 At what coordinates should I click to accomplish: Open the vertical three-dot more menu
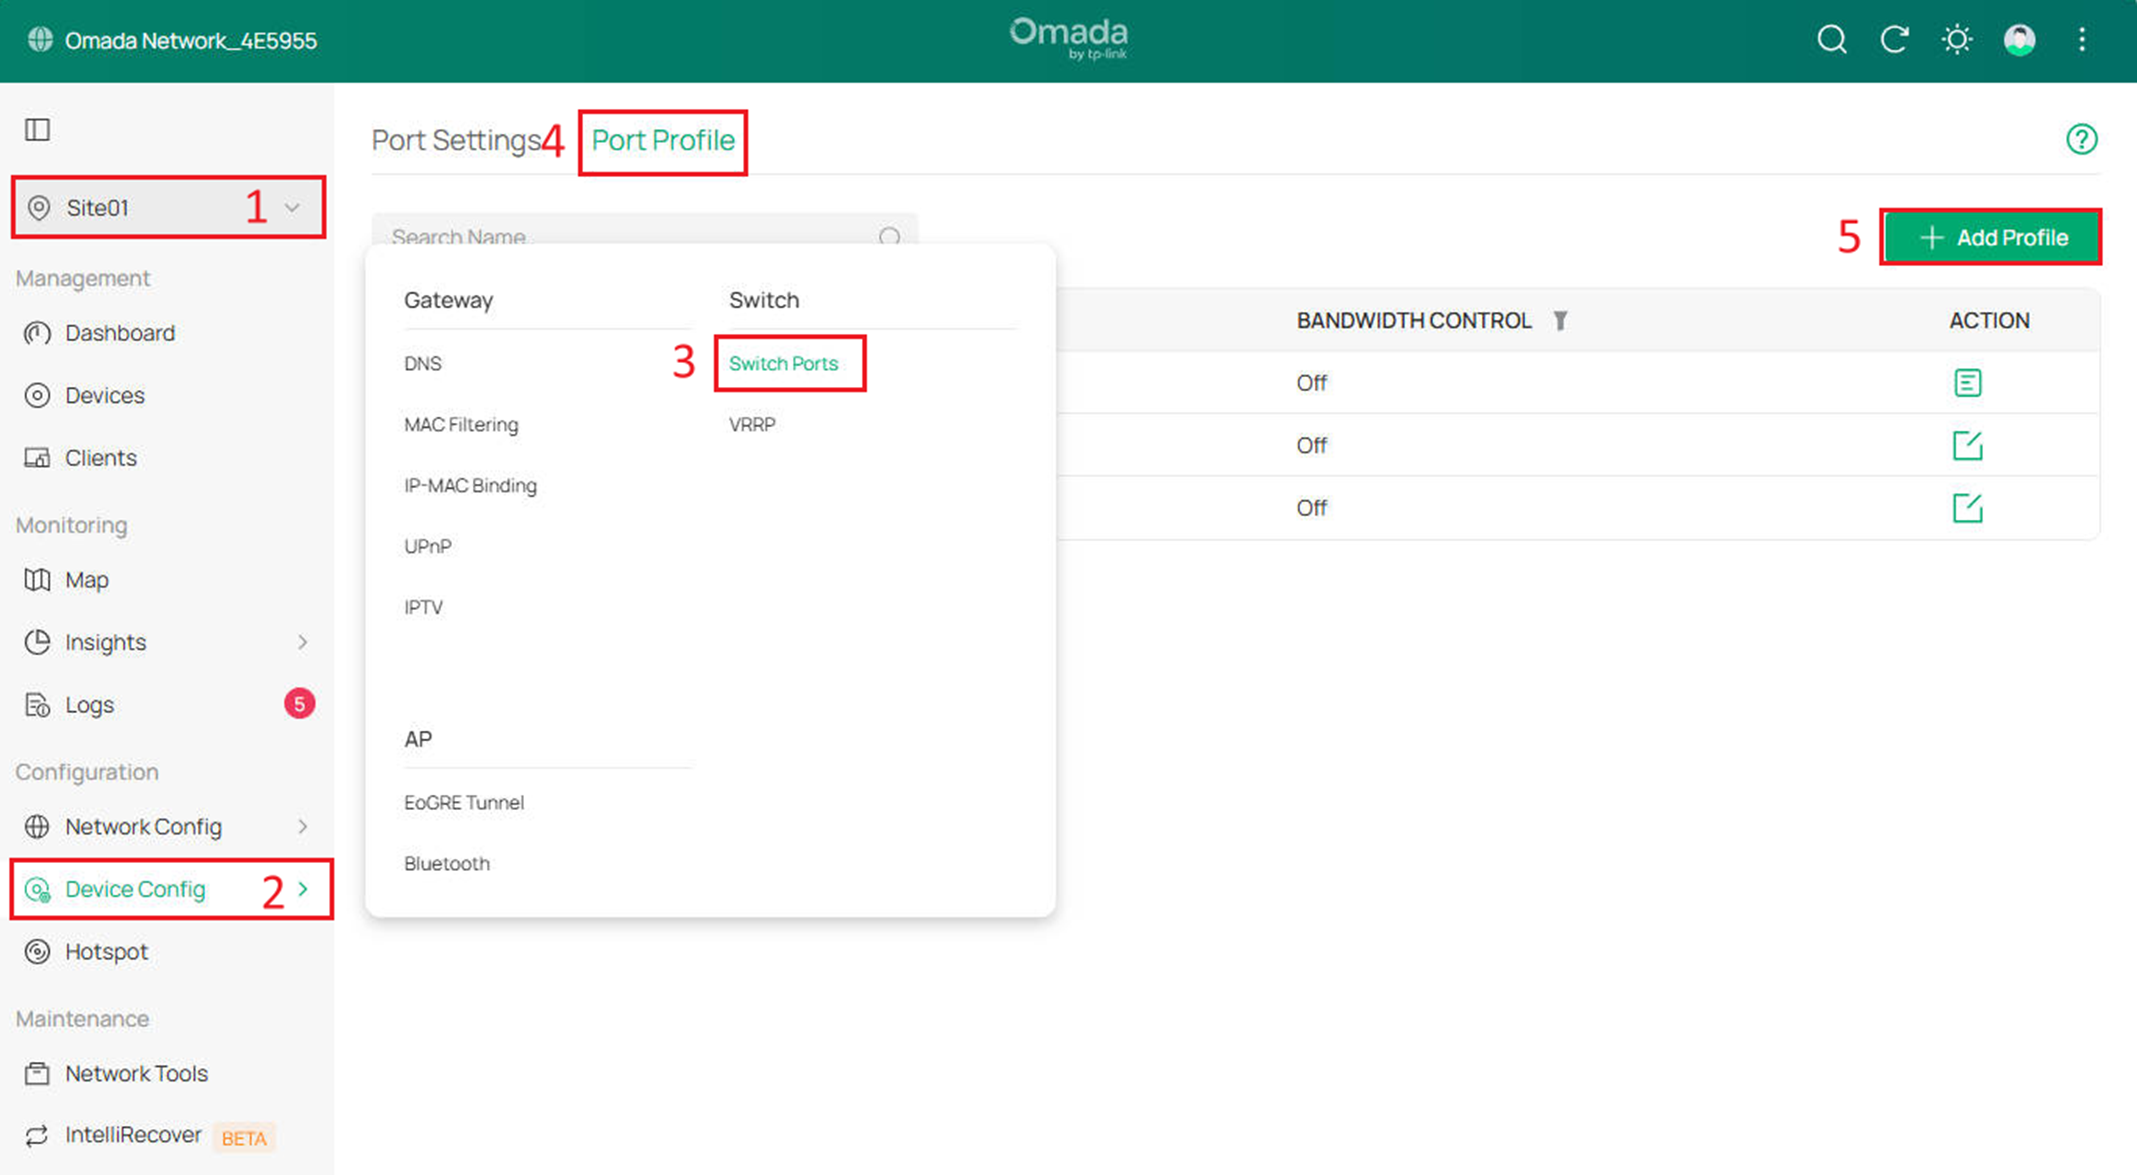tap(2082, 40)
